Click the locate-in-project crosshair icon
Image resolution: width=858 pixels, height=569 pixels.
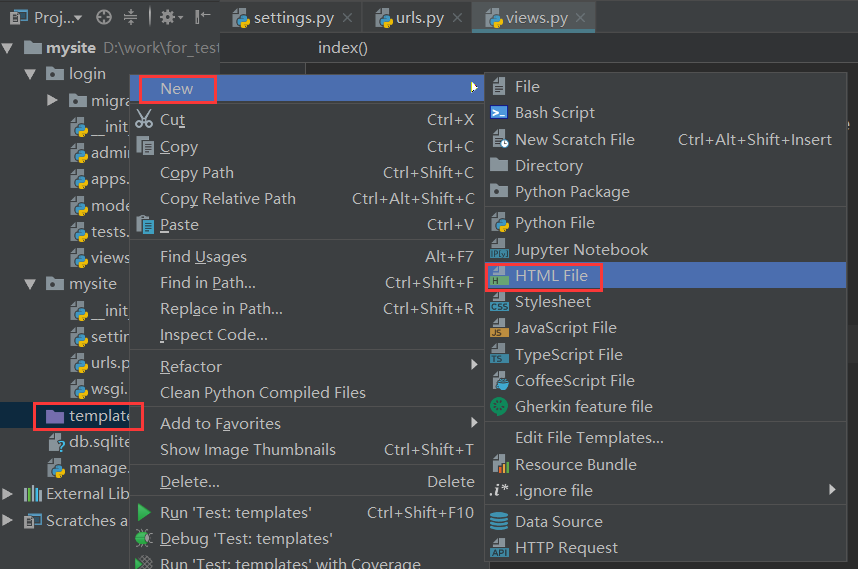tap(103, 18)
